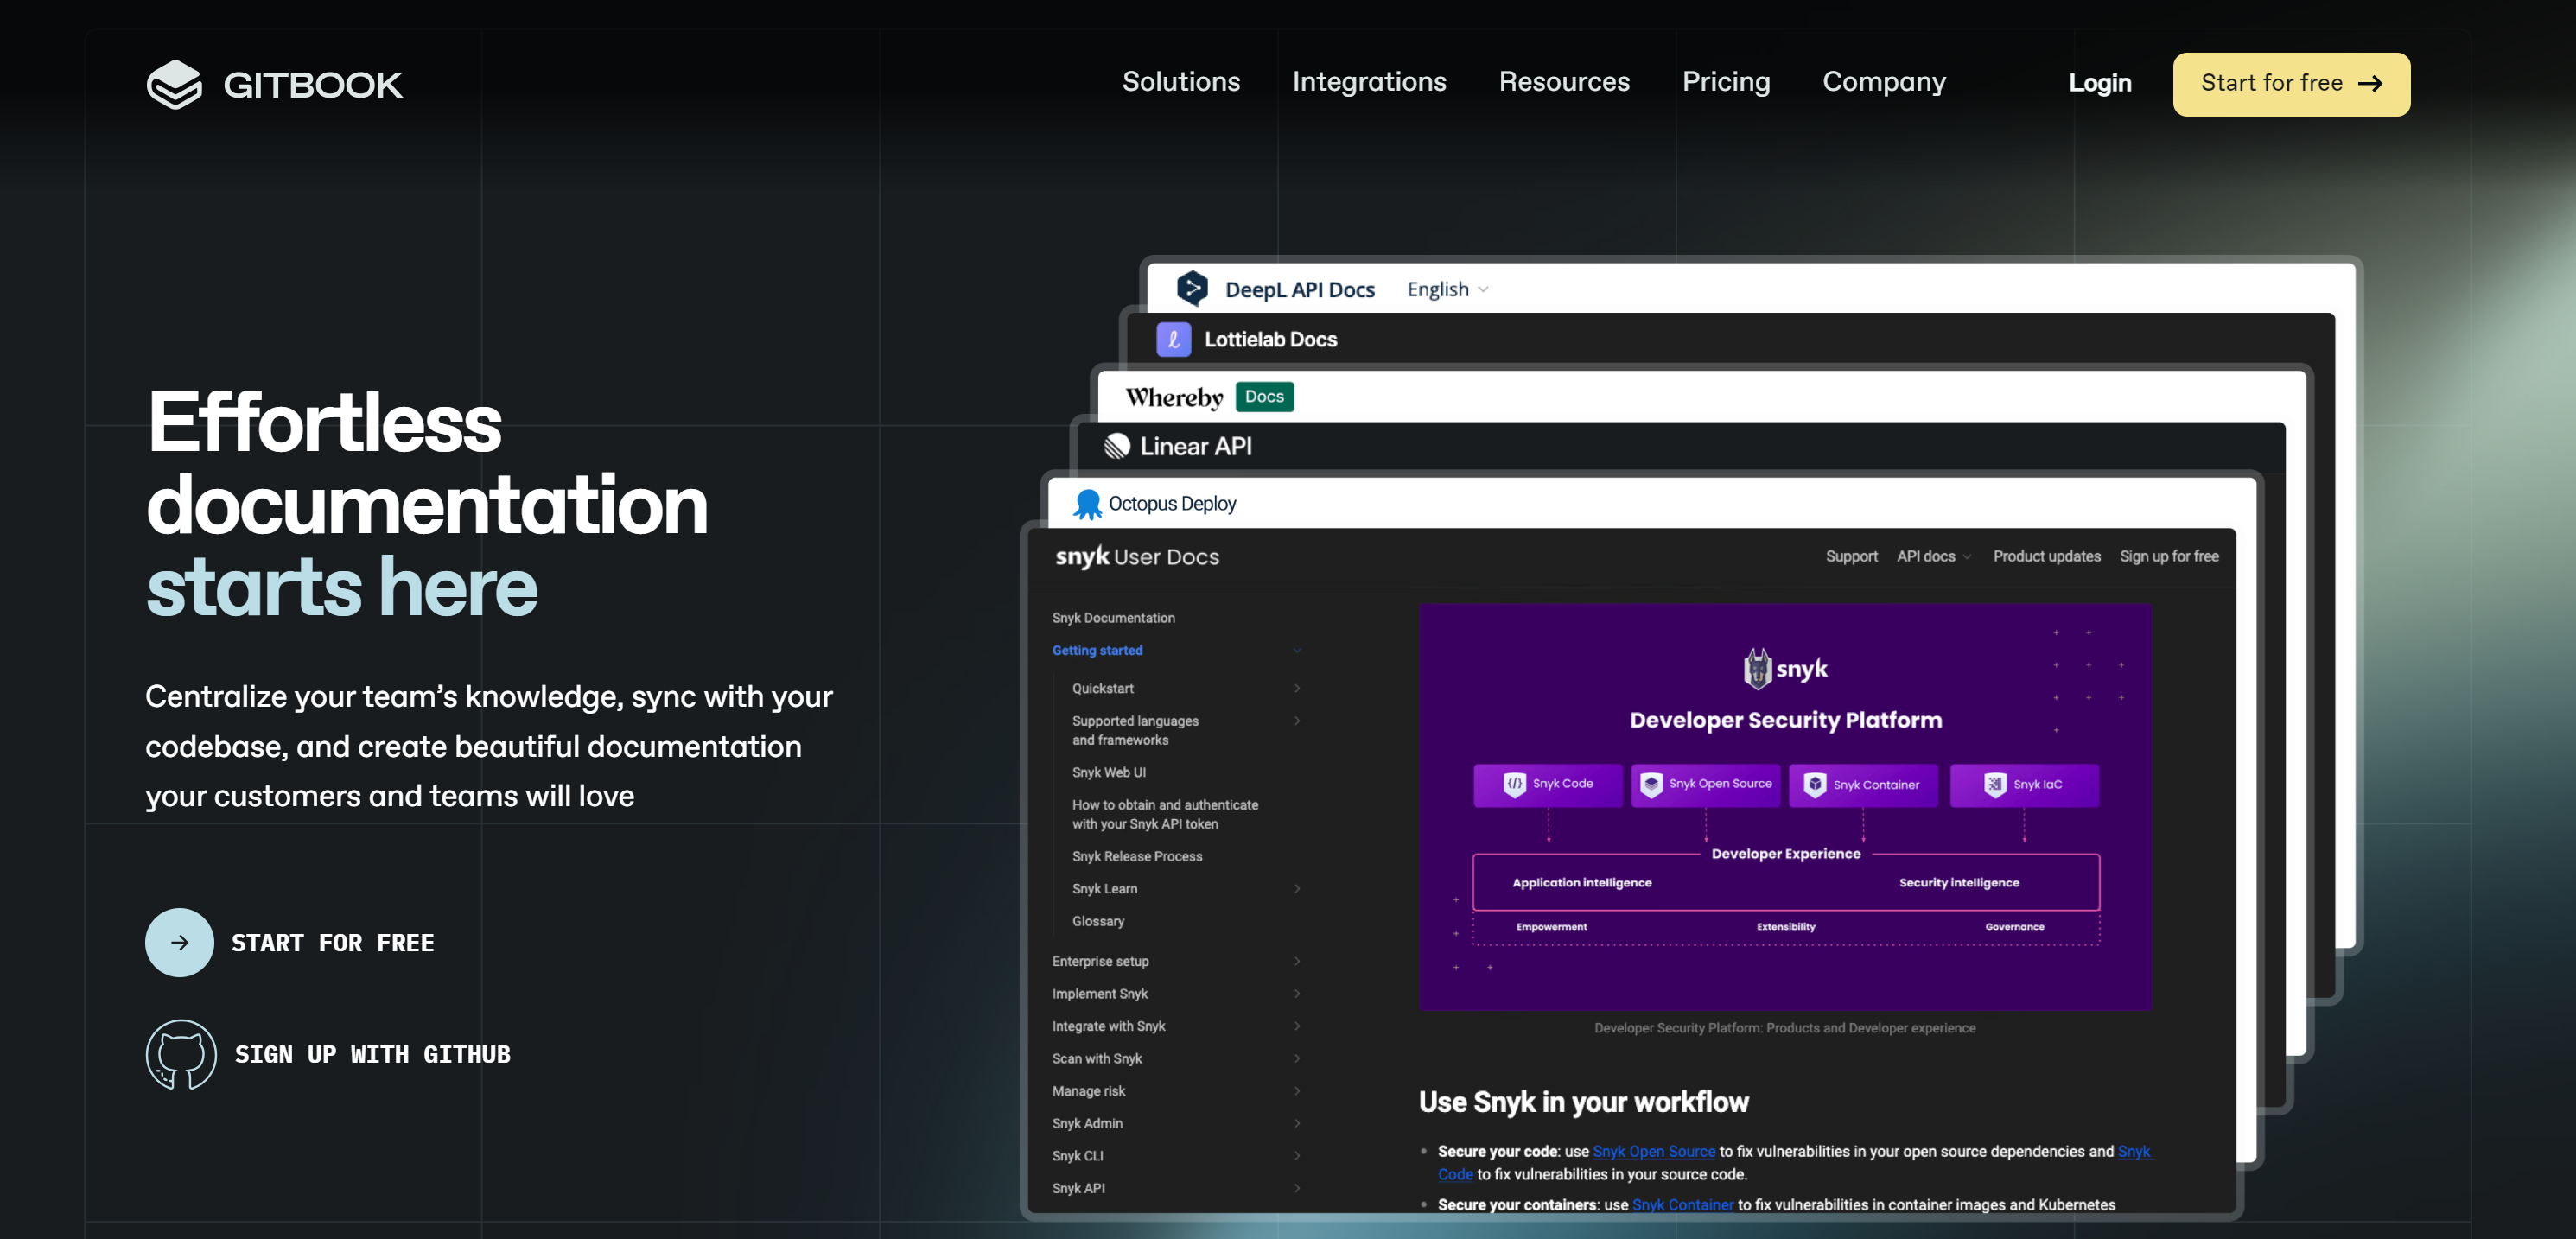Click the Snyk Code hyperlink in the workflow text
Viewport: 2576px width, 1239px height.
click(x=1455, y=1174)
